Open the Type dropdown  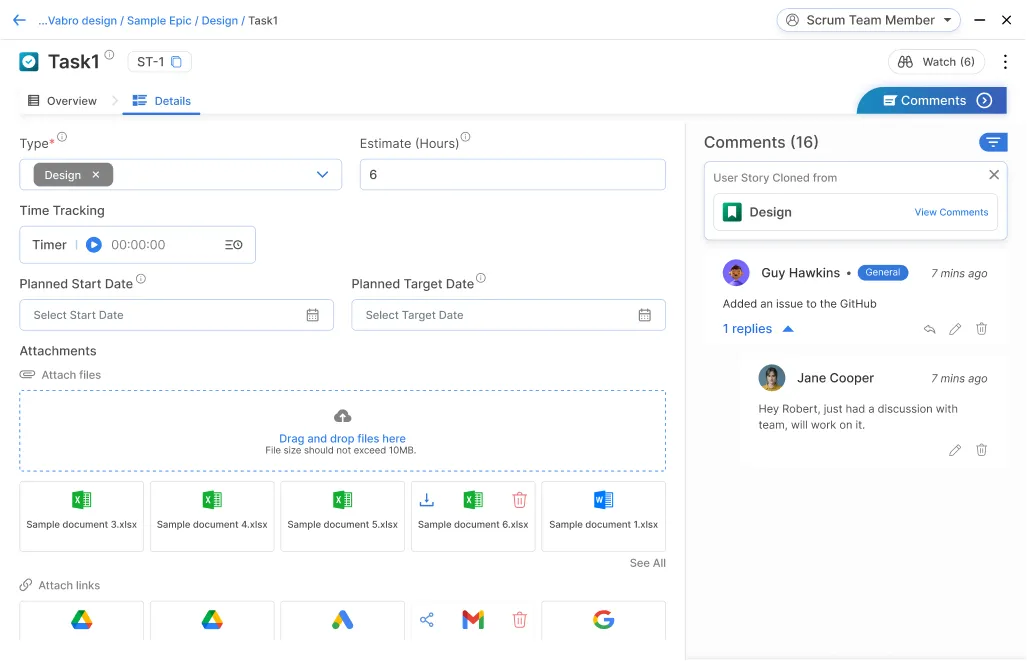click(321, 174)
